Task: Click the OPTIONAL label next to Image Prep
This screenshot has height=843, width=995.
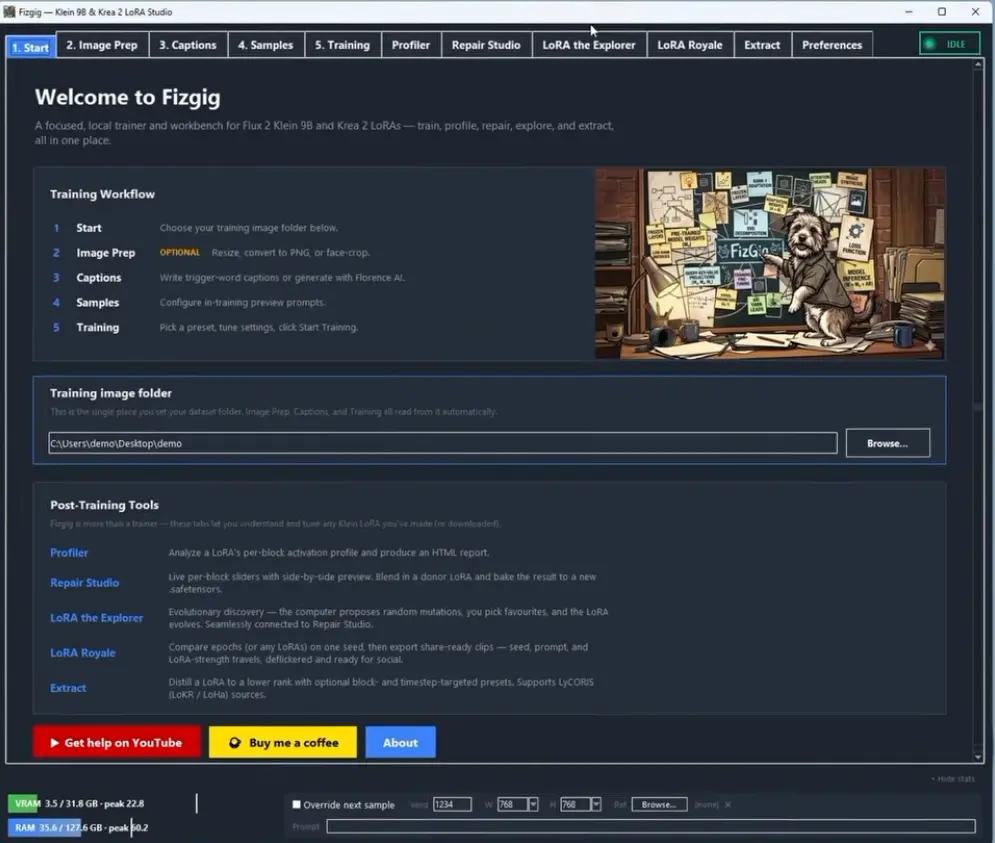Action: tap(180, 252)
